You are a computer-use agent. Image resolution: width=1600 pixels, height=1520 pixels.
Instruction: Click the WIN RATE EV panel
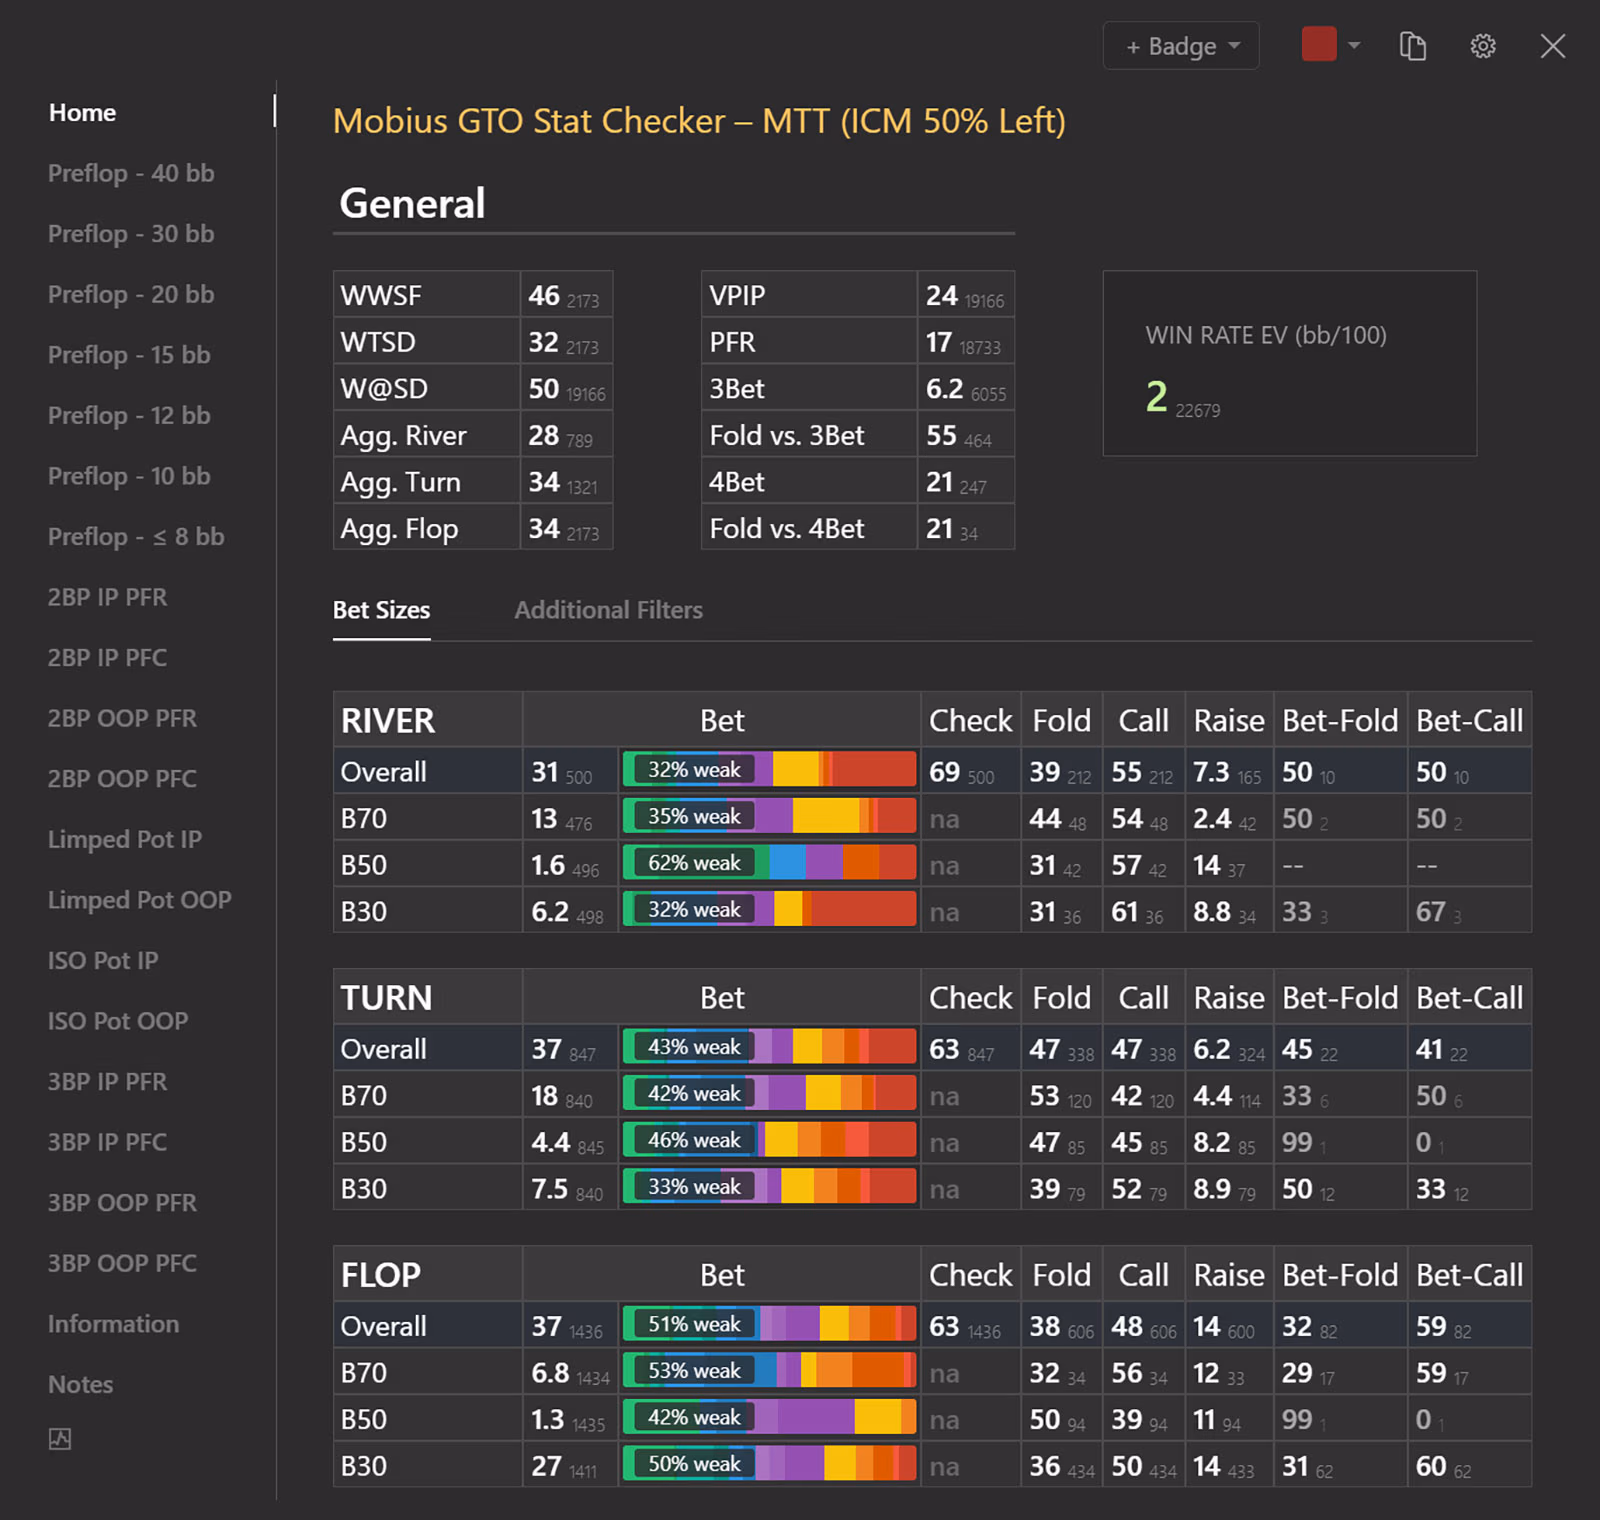(1289, 363)
